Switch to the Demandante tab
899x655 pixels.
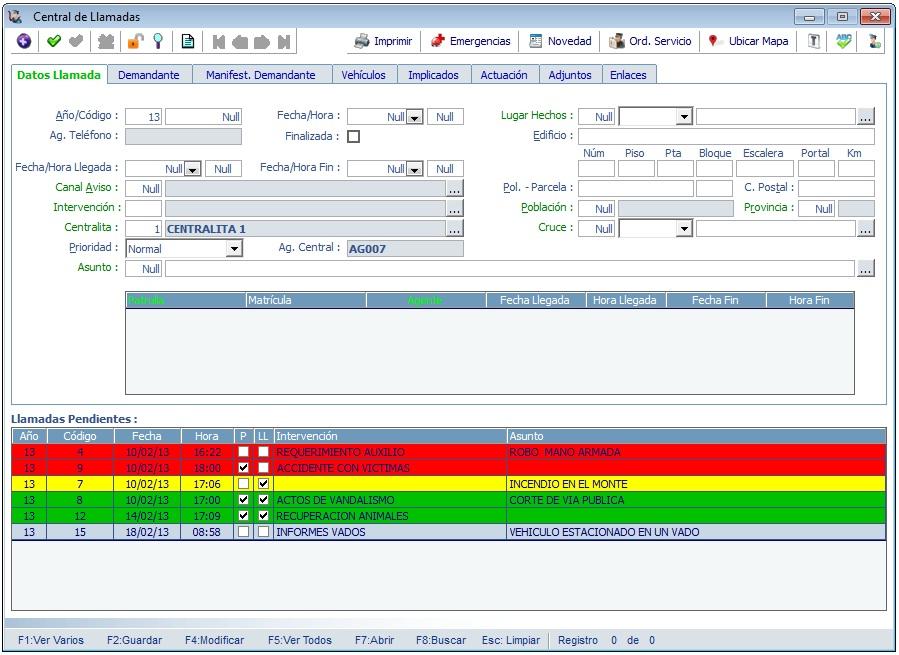coord(148,75)
